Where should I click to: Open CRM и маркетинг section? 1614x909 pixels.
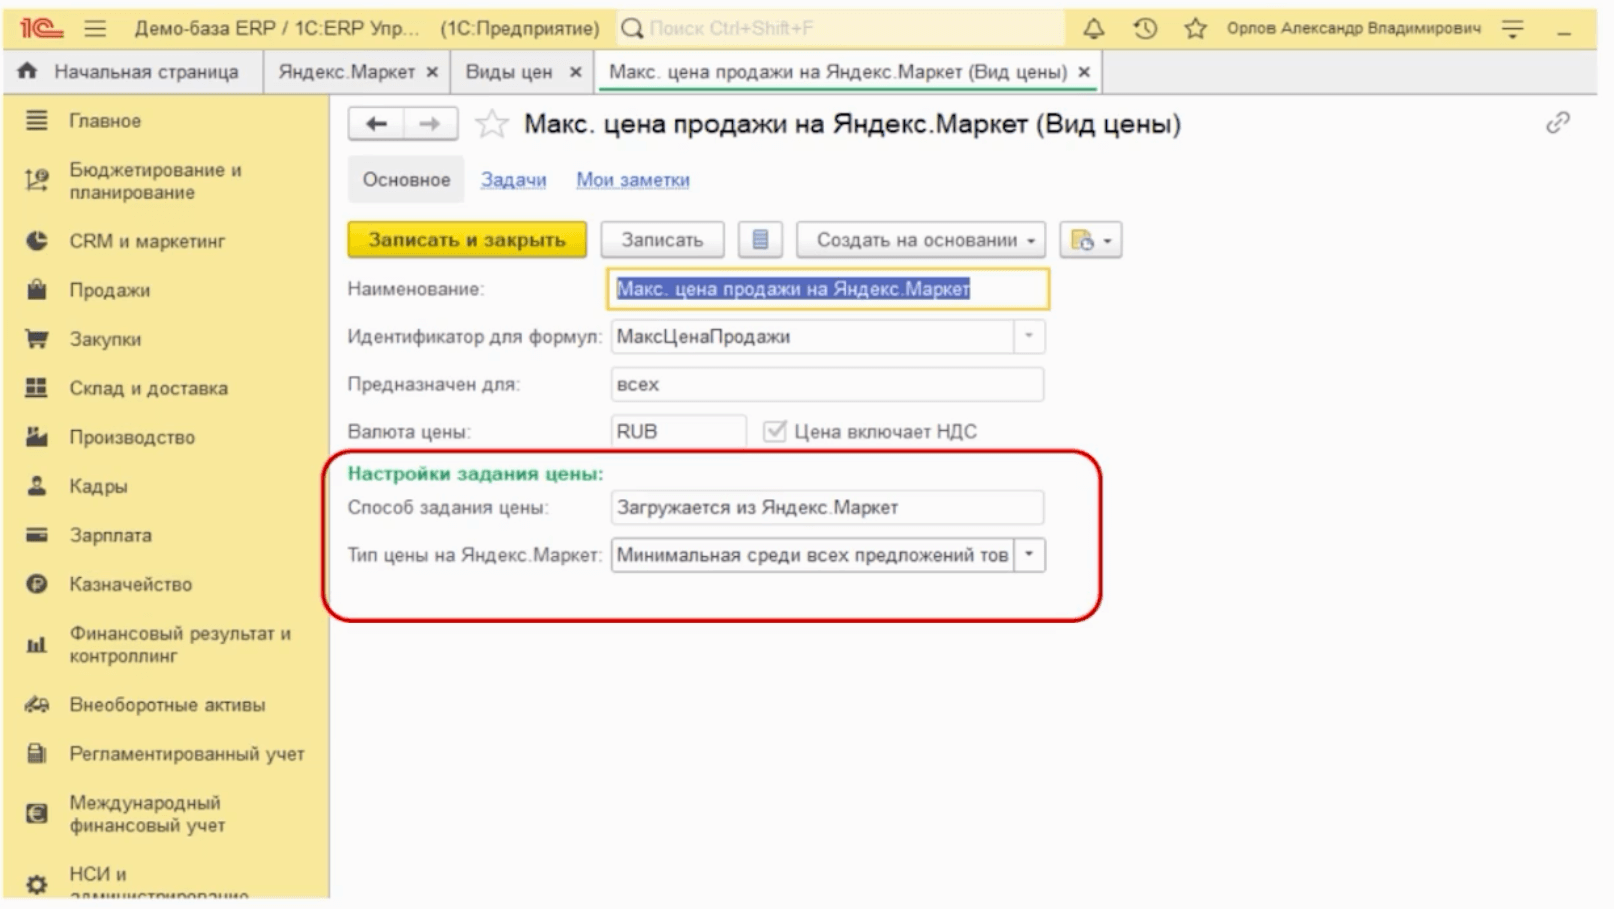pyautogui.click(x=165, y=241)
